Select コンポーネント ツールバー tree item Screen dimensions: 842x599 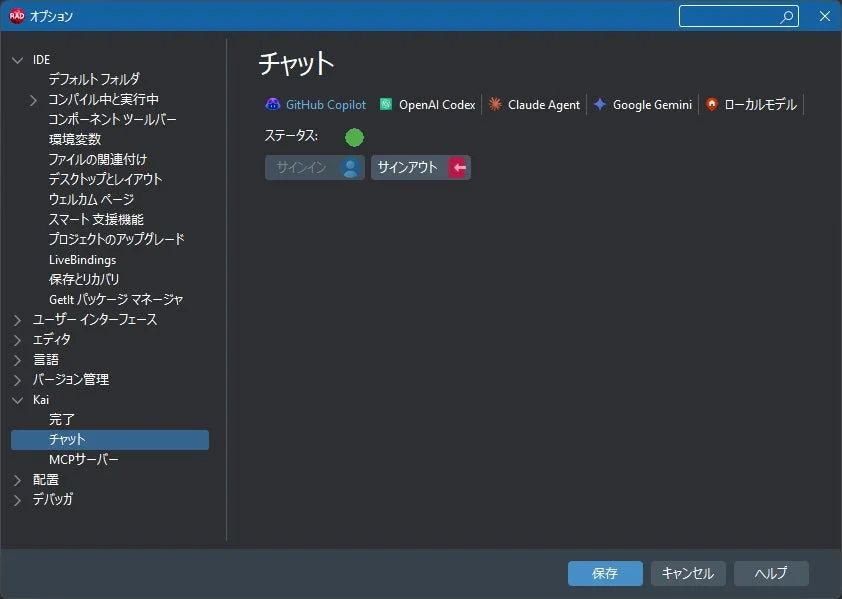pos(112,119)
